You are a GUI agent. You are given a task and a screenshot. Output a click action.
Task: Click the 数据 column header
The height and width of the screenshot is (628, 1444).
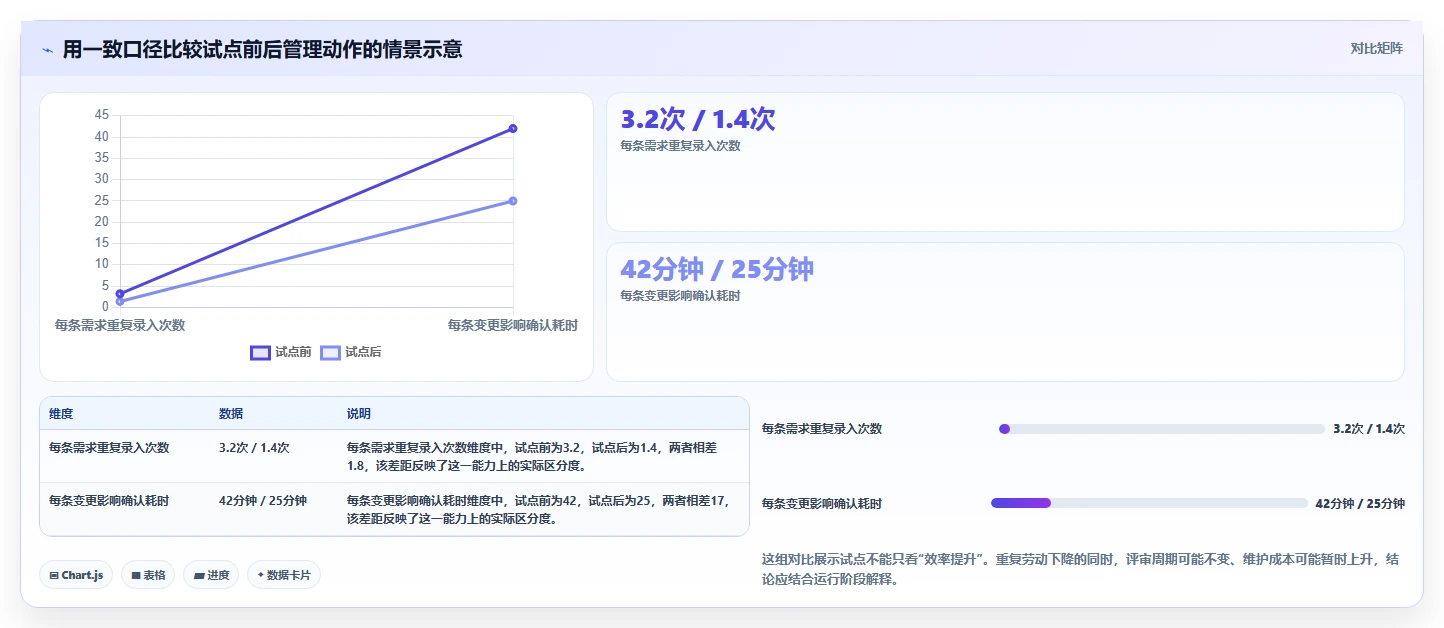pos(231,414)
